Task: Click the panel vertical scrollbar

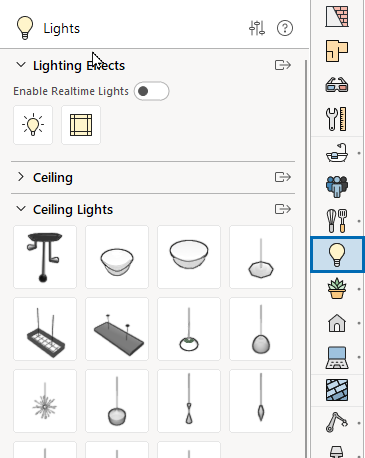Action: pos(306,258)
